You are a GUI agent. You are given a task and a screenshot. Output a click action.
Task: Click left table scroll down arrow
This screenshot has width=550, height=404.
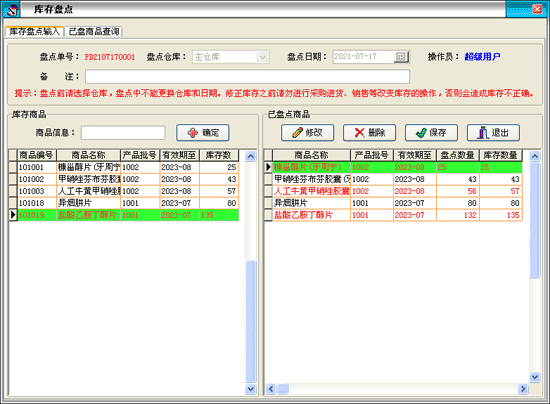click(x=250, y=389)
